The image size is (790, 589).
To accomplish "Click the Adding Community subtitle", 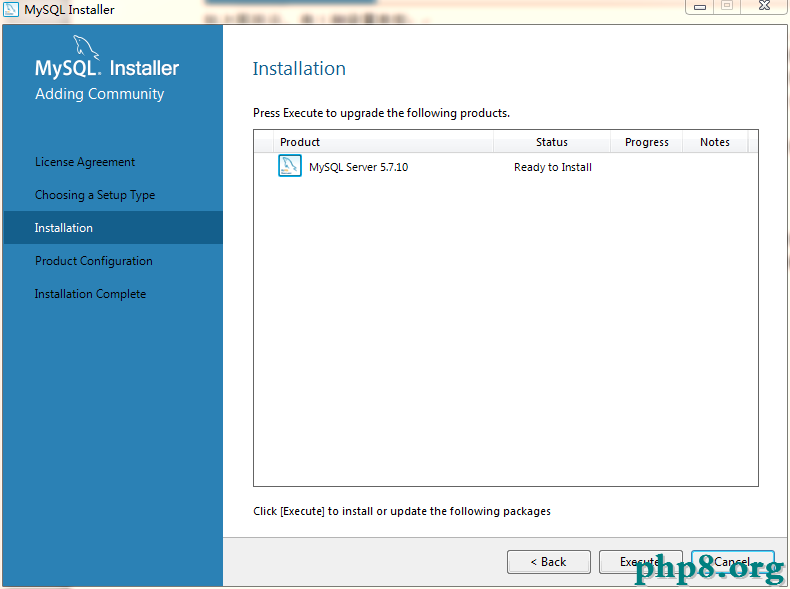I will 99,94.
